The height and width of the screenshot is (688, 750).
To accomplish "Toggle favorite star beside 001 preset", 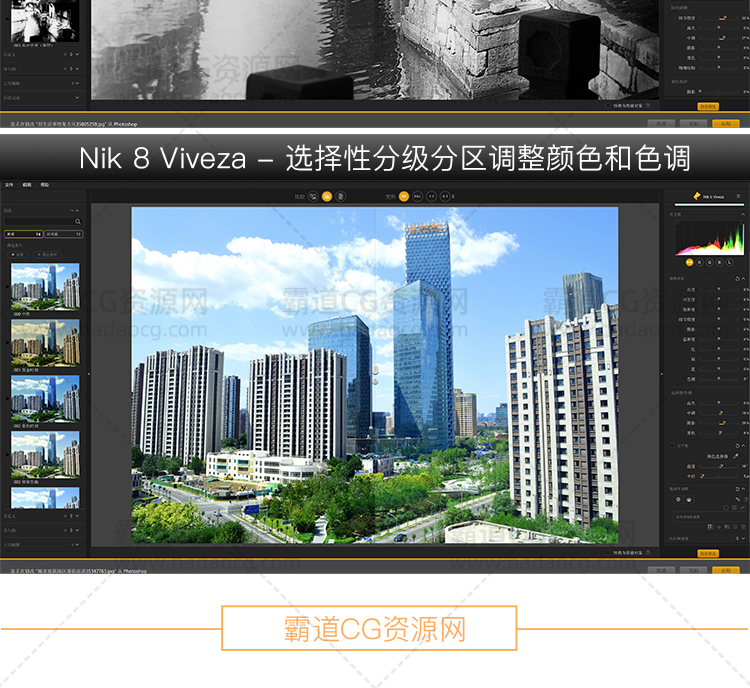I will click(x=7, y=343).
